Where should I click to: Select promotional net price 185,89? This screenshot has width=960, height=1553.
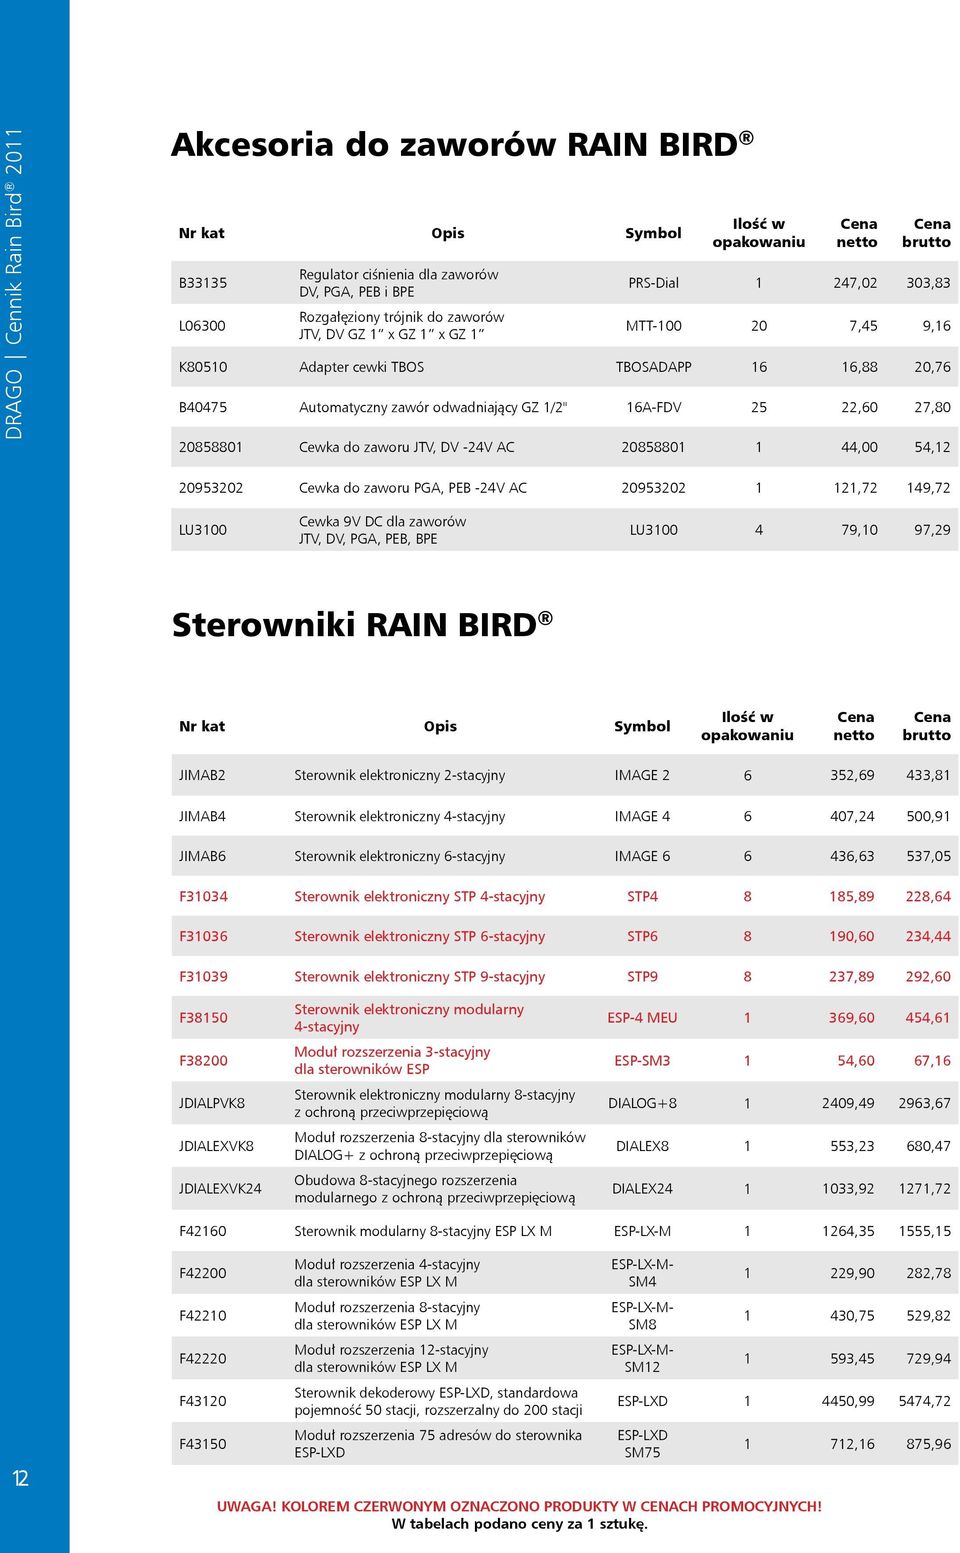point(852,896)
